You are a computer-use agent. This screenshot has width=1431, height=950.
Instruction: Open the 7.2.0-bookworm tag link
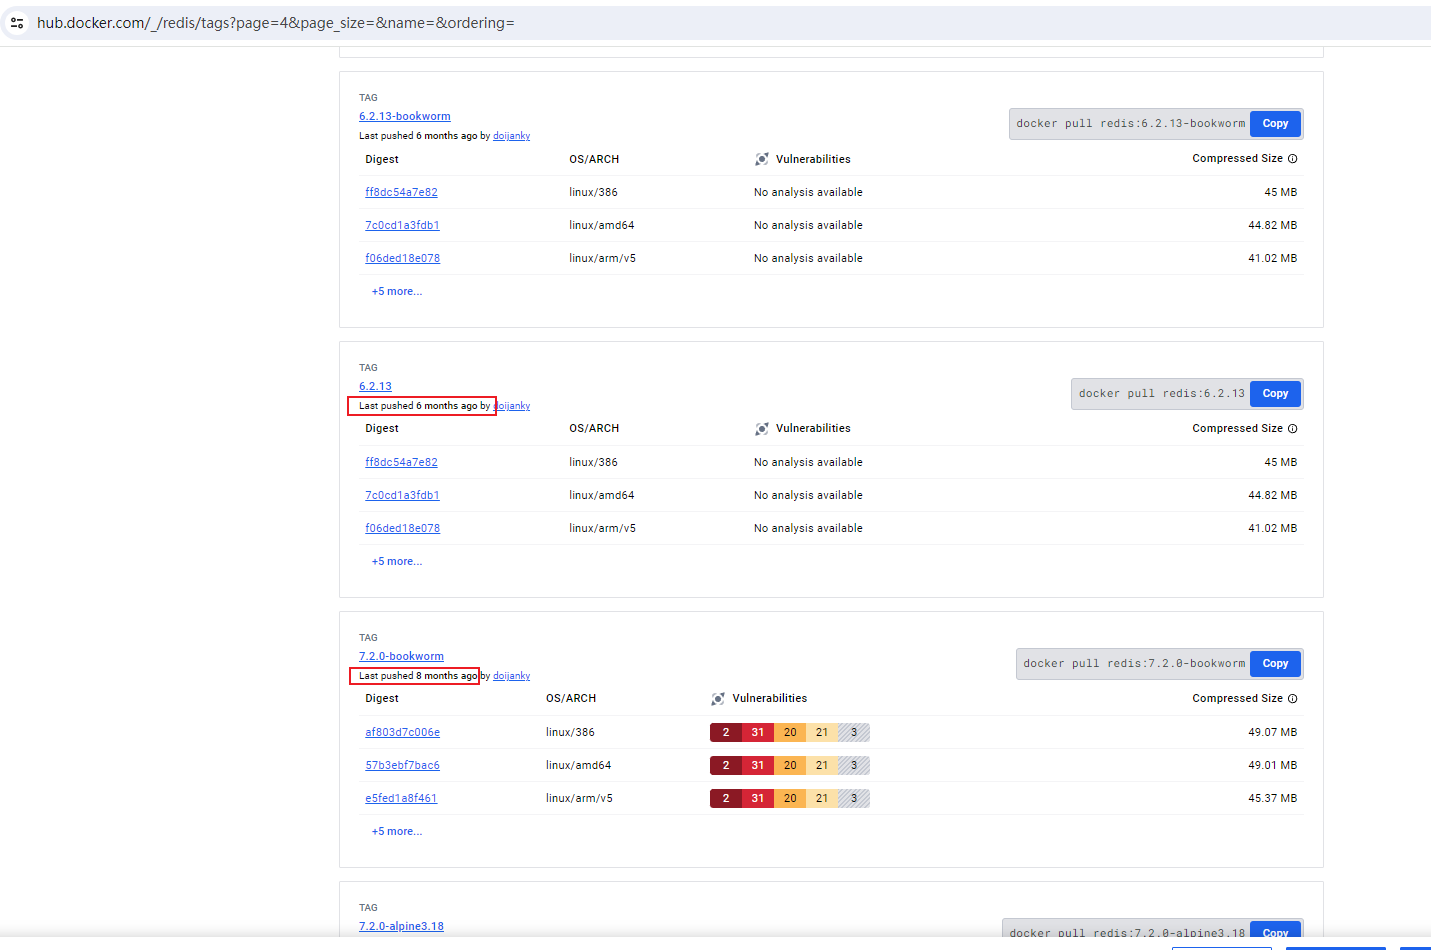pyautogui.click(x=401, y=656)
